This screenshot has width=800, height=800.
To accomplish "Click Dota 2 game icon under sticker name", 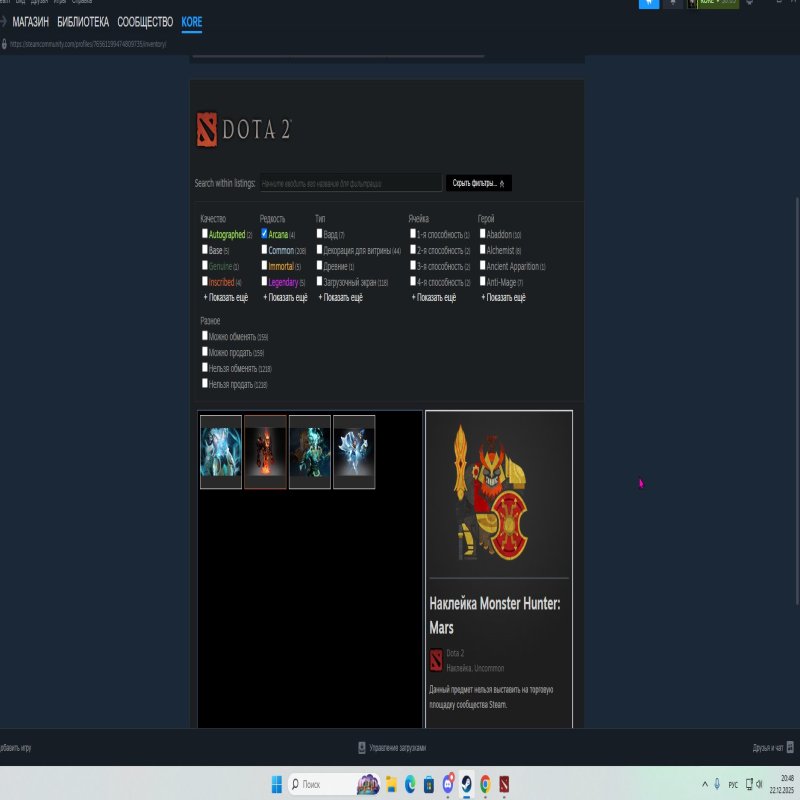I will (x=436, y=659).
